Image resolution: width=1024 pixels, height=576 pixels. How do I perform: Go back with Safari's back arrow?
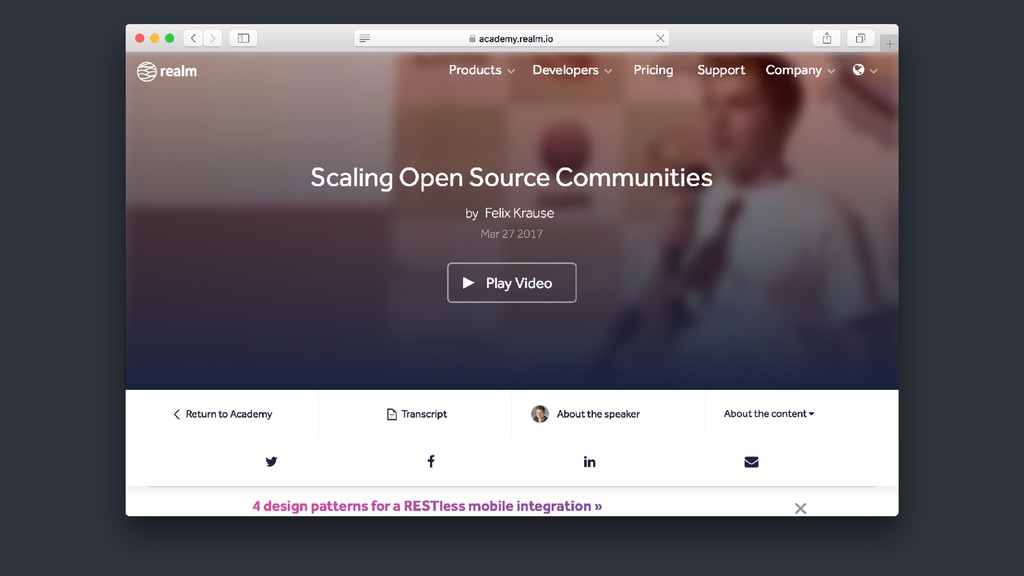193,39
